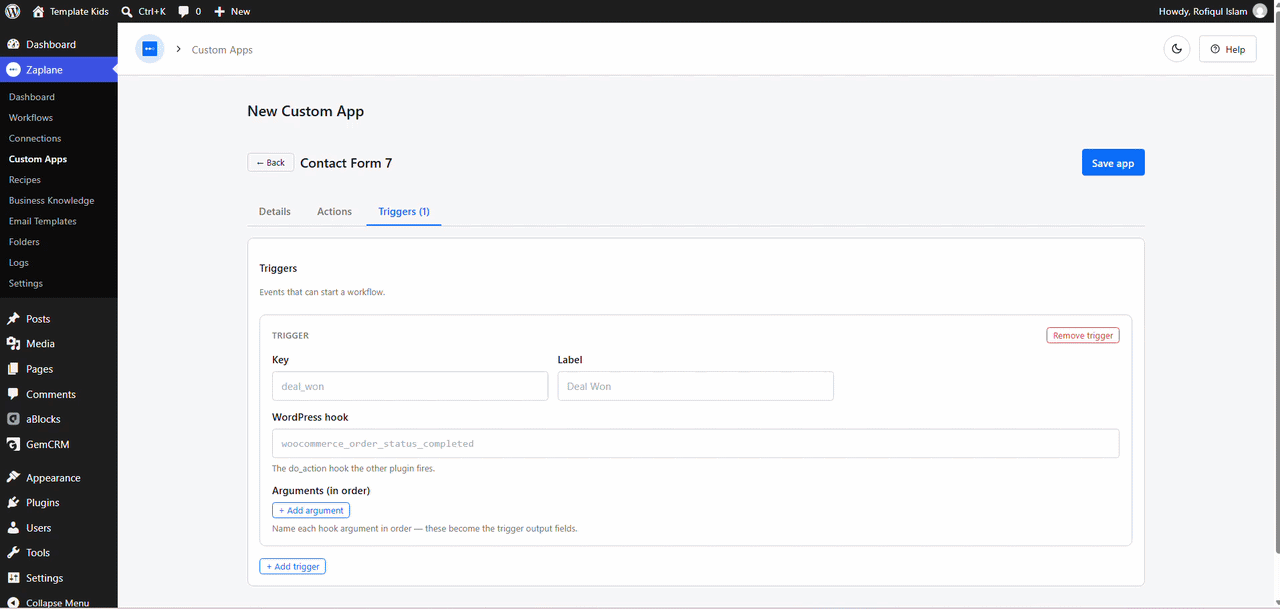Open Email Templates in Zaplane submenu
The width and height of the screenshot is (1280, 609).
point(43,222)
